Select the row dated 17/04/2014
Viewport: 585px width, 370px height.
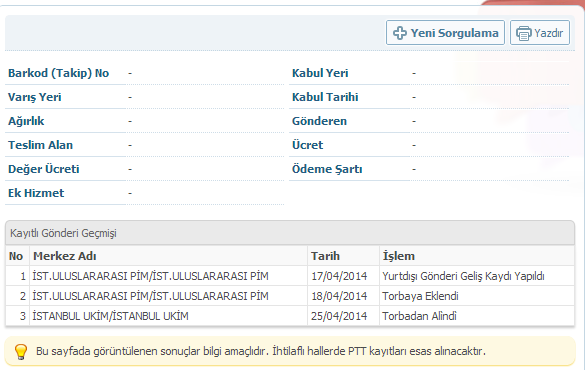[x=290, y=276]
